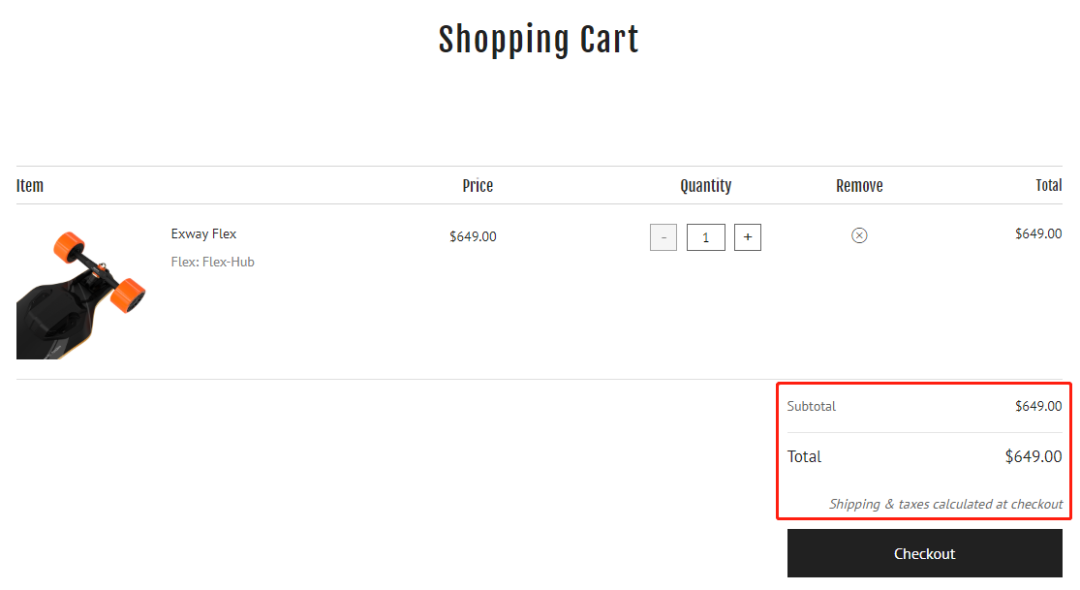Screen dimensions: 1080x590
Task: Click the large Total amount $649.00
Action: [x=1033, y=456]
